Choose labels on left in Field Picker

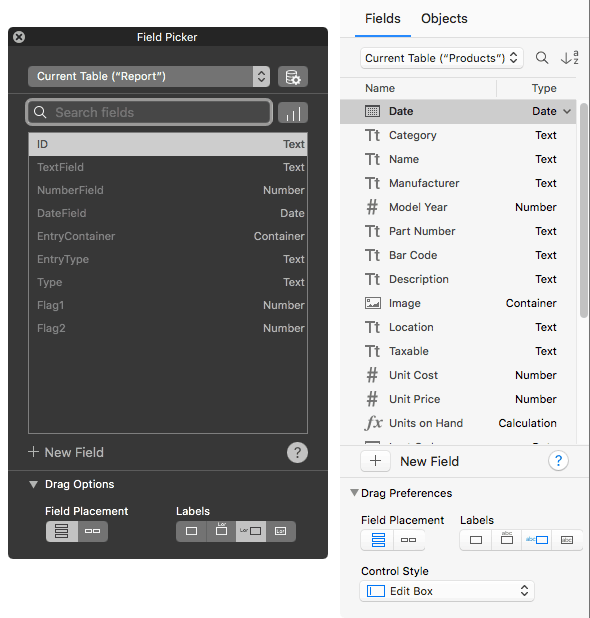pos(251,531)
